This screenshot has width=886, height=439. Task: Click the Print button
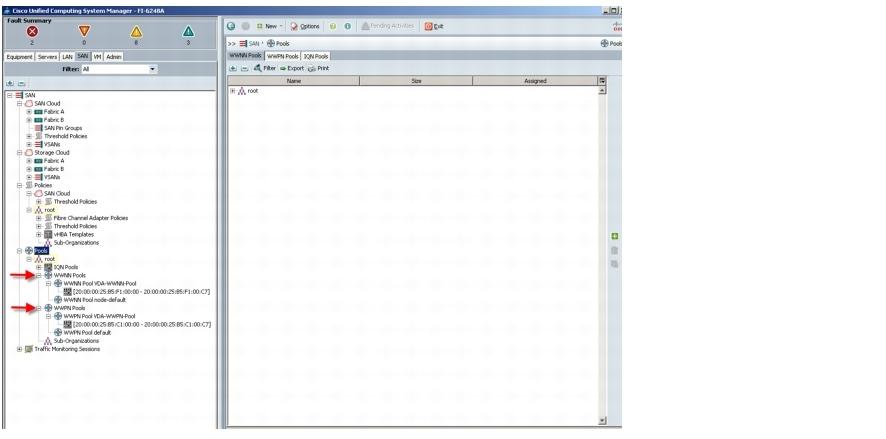(x=318, y=68)
